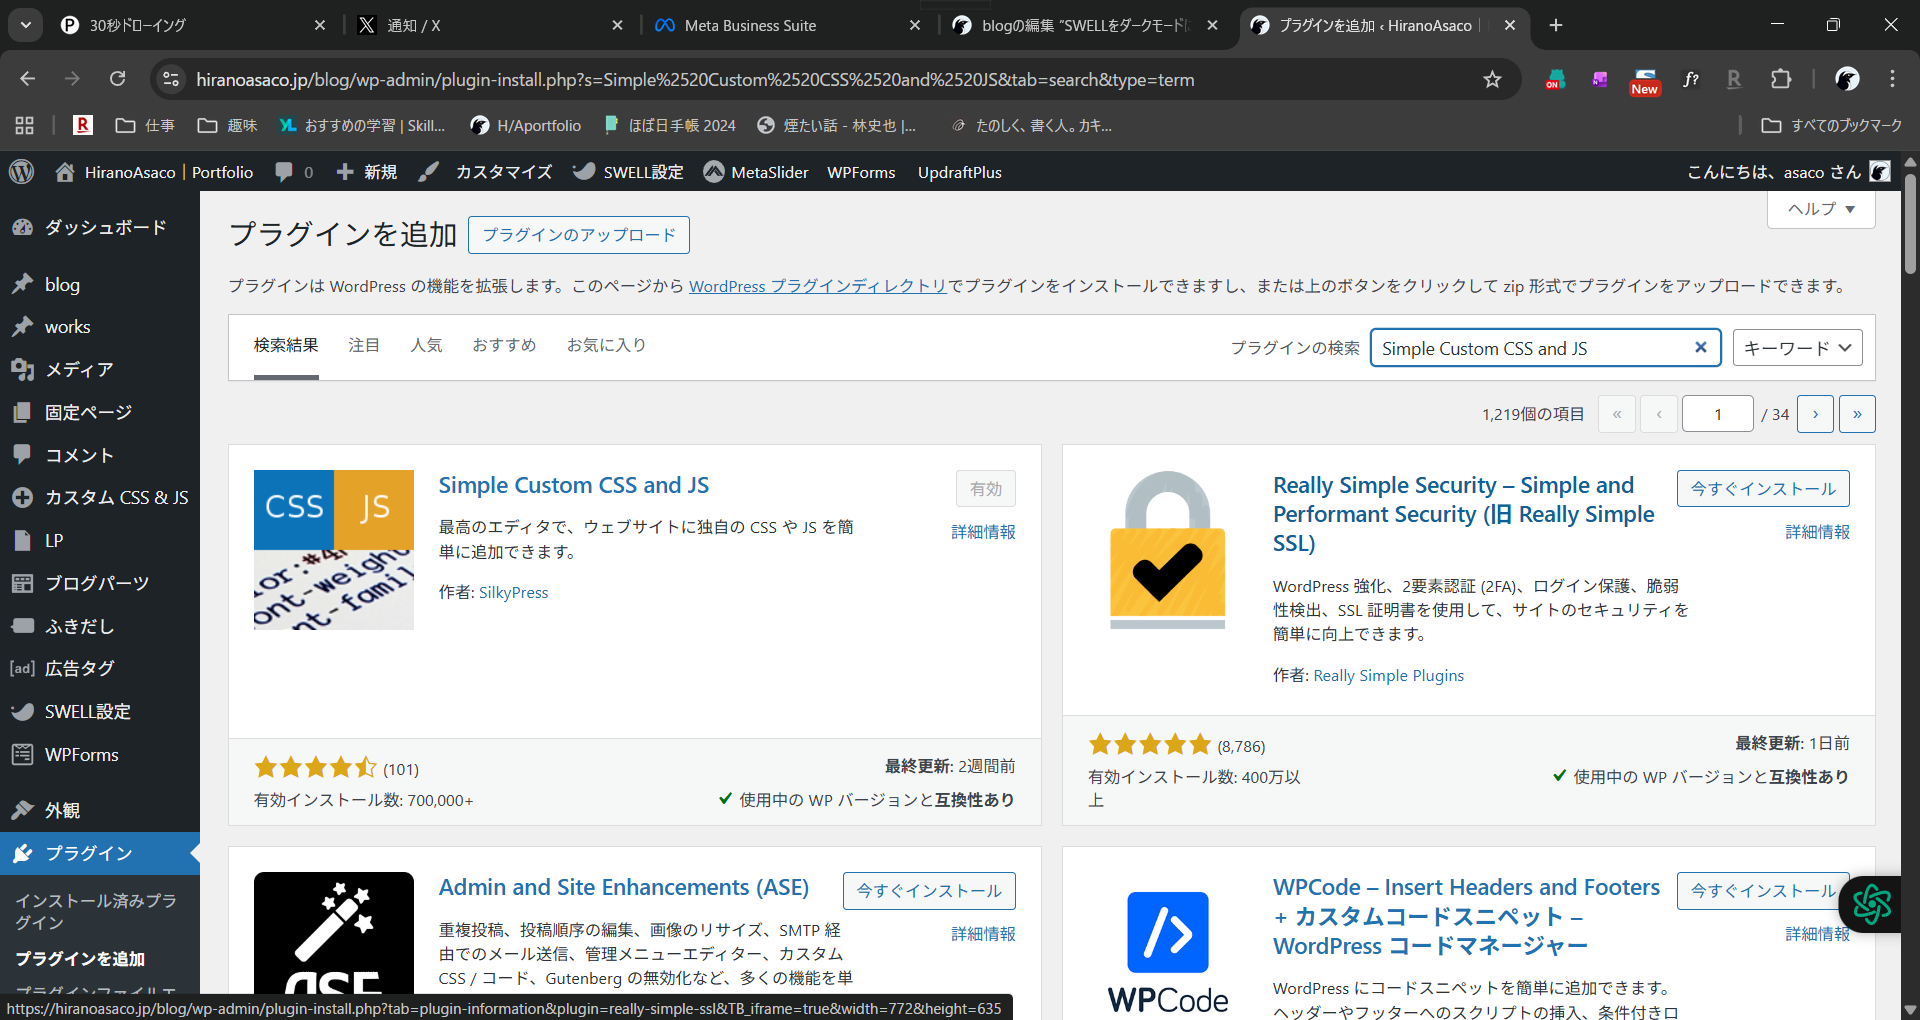Image resolution: width=1920 pixels, height=1020 pixels.
Task: Open MetaSlider from the admin toolbar
Action: coord(755,171)
